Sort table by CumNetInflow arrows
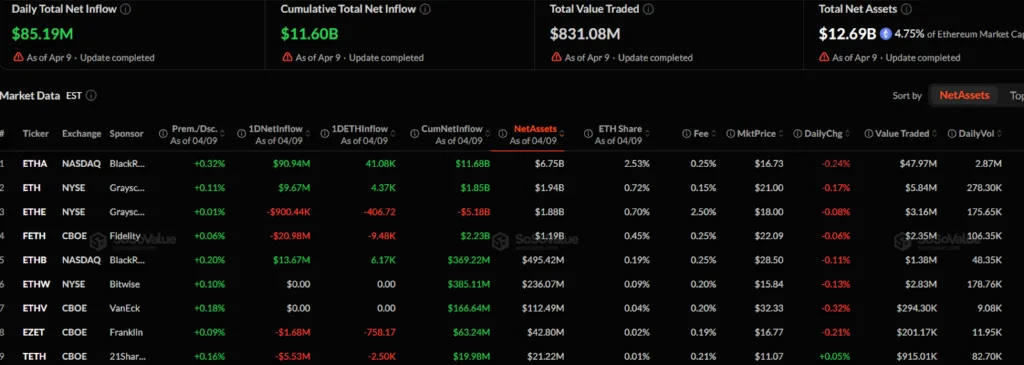1024x365 pixels. pyautogui.click(x=487, y=134)
